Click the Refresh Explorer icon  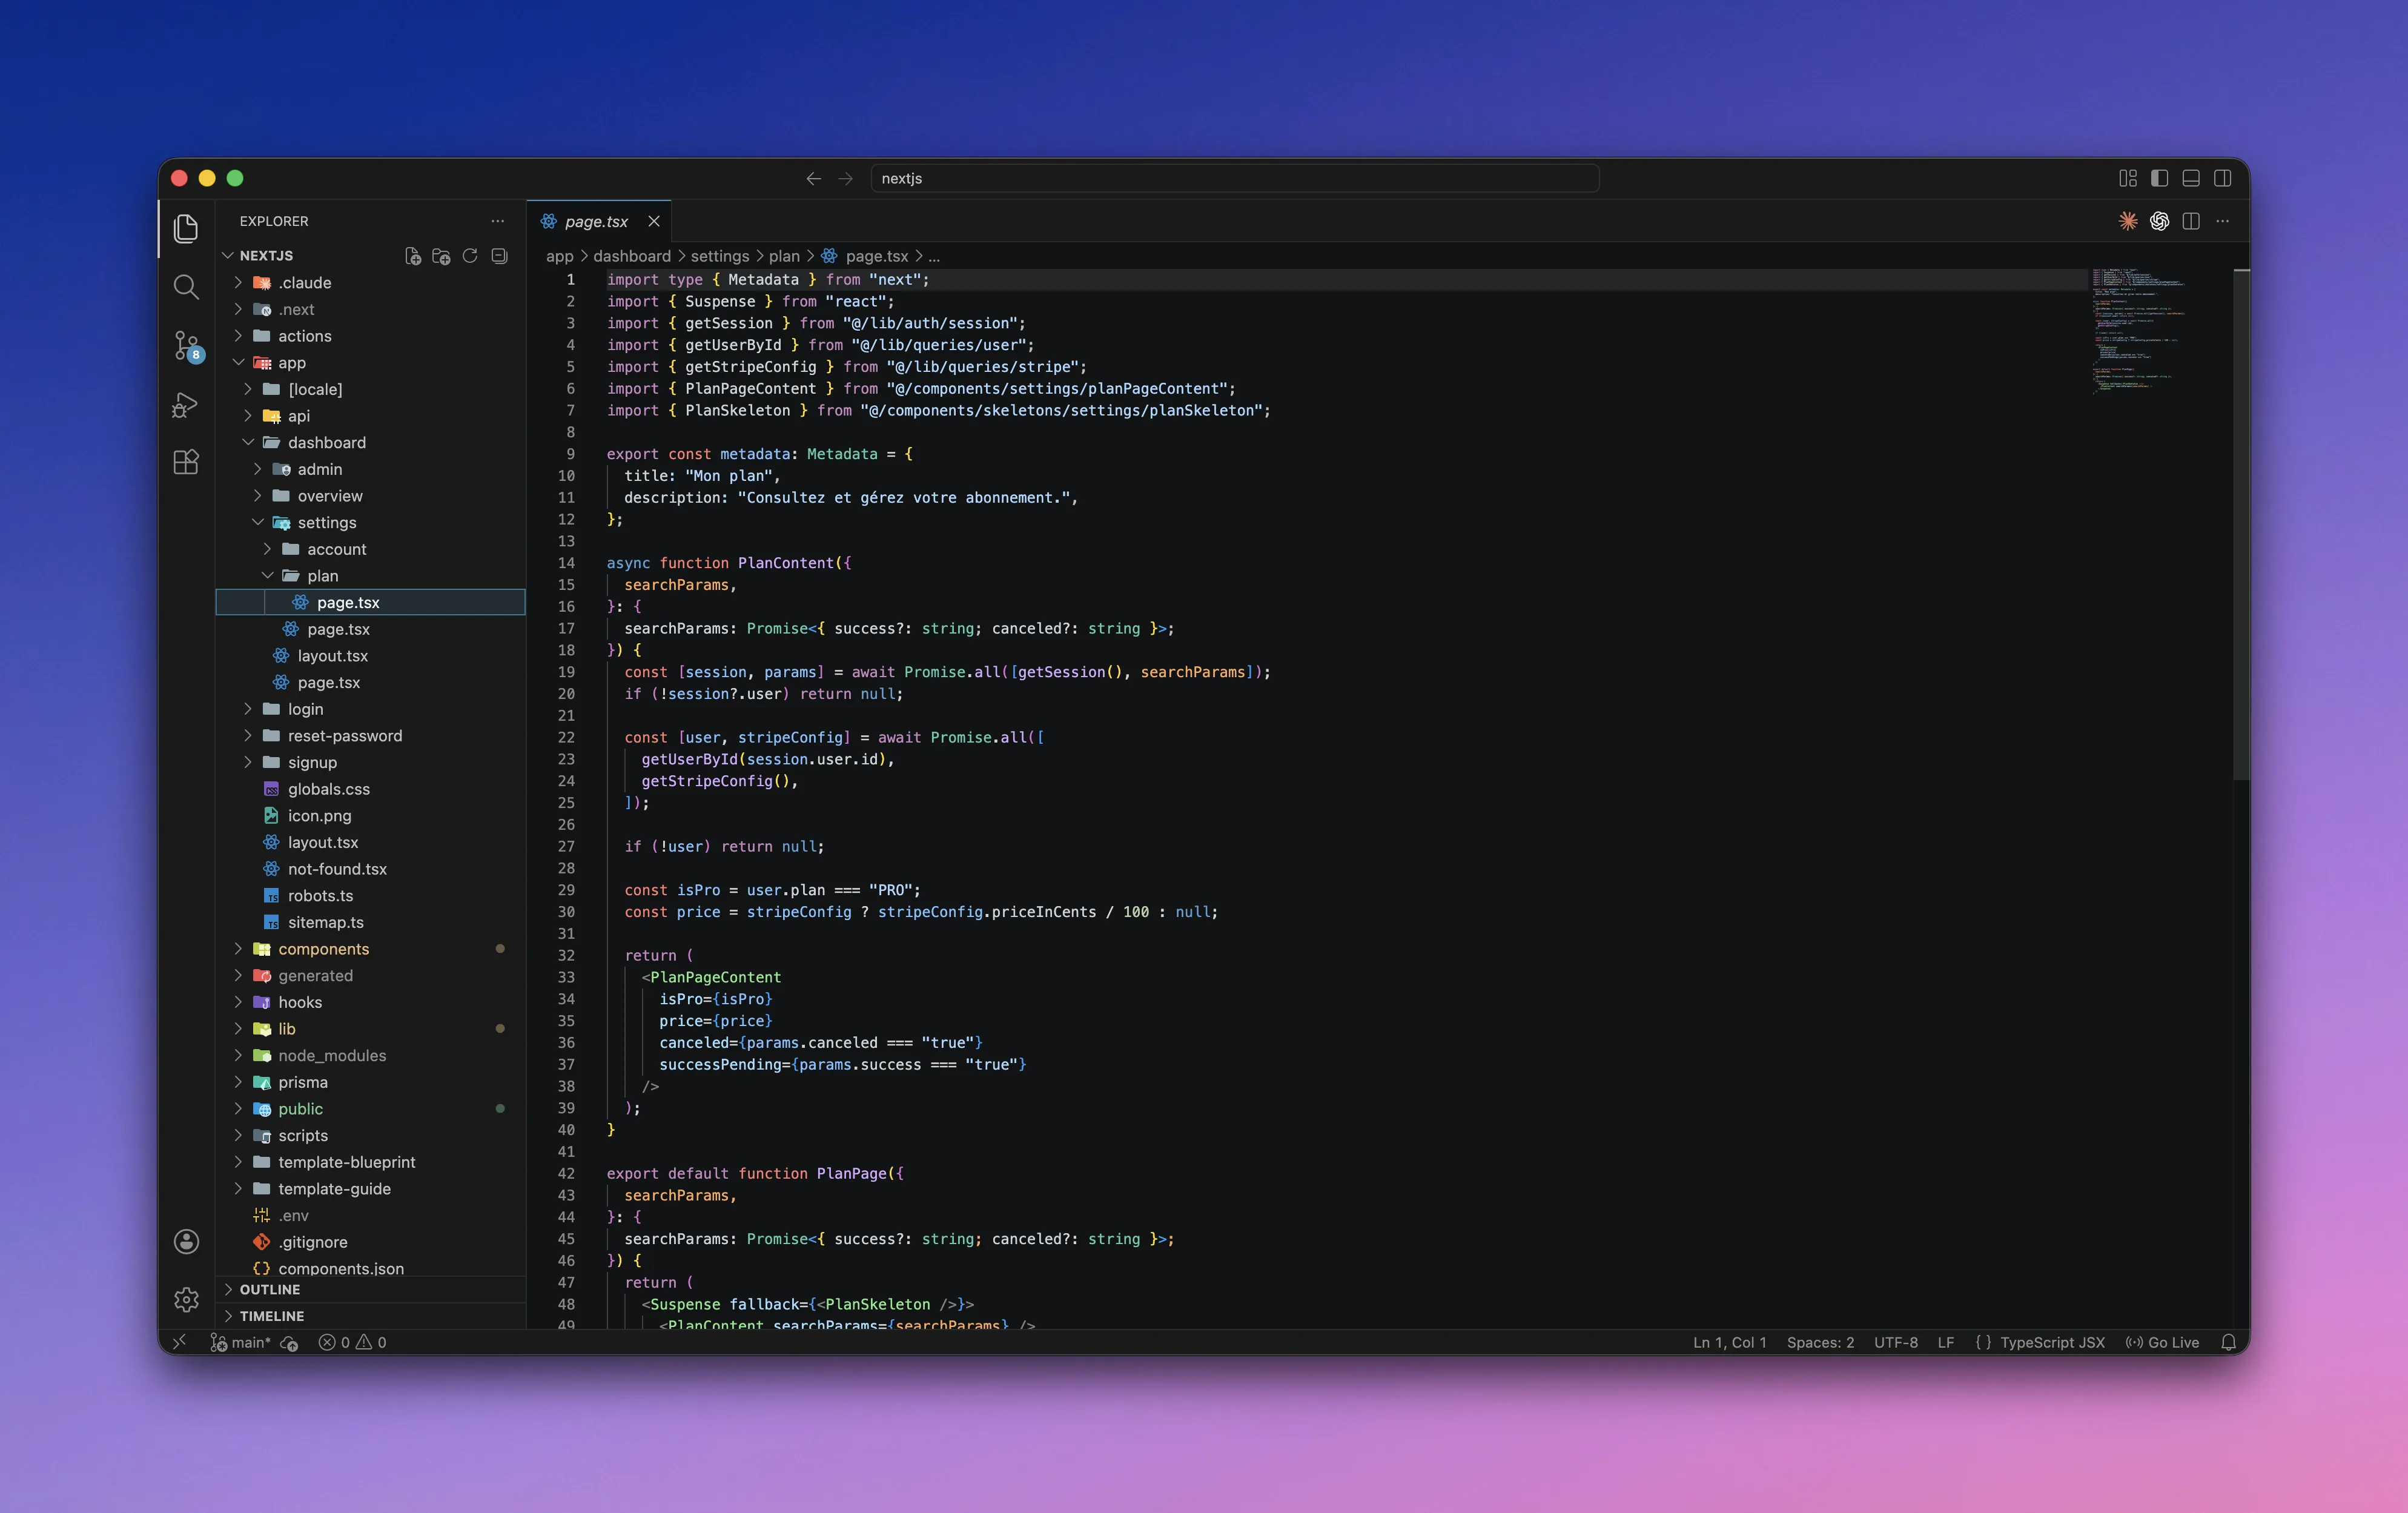470,256
